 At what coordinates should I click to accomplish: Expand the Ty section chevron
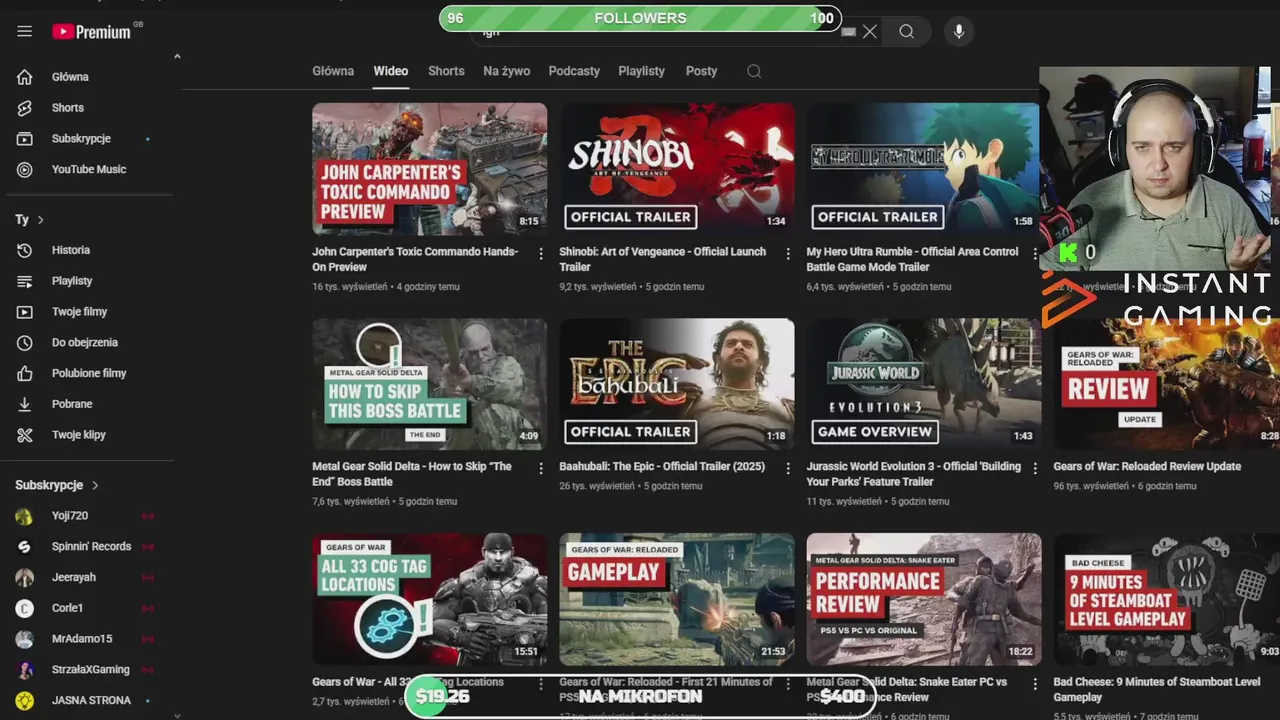tap(40, 220)
